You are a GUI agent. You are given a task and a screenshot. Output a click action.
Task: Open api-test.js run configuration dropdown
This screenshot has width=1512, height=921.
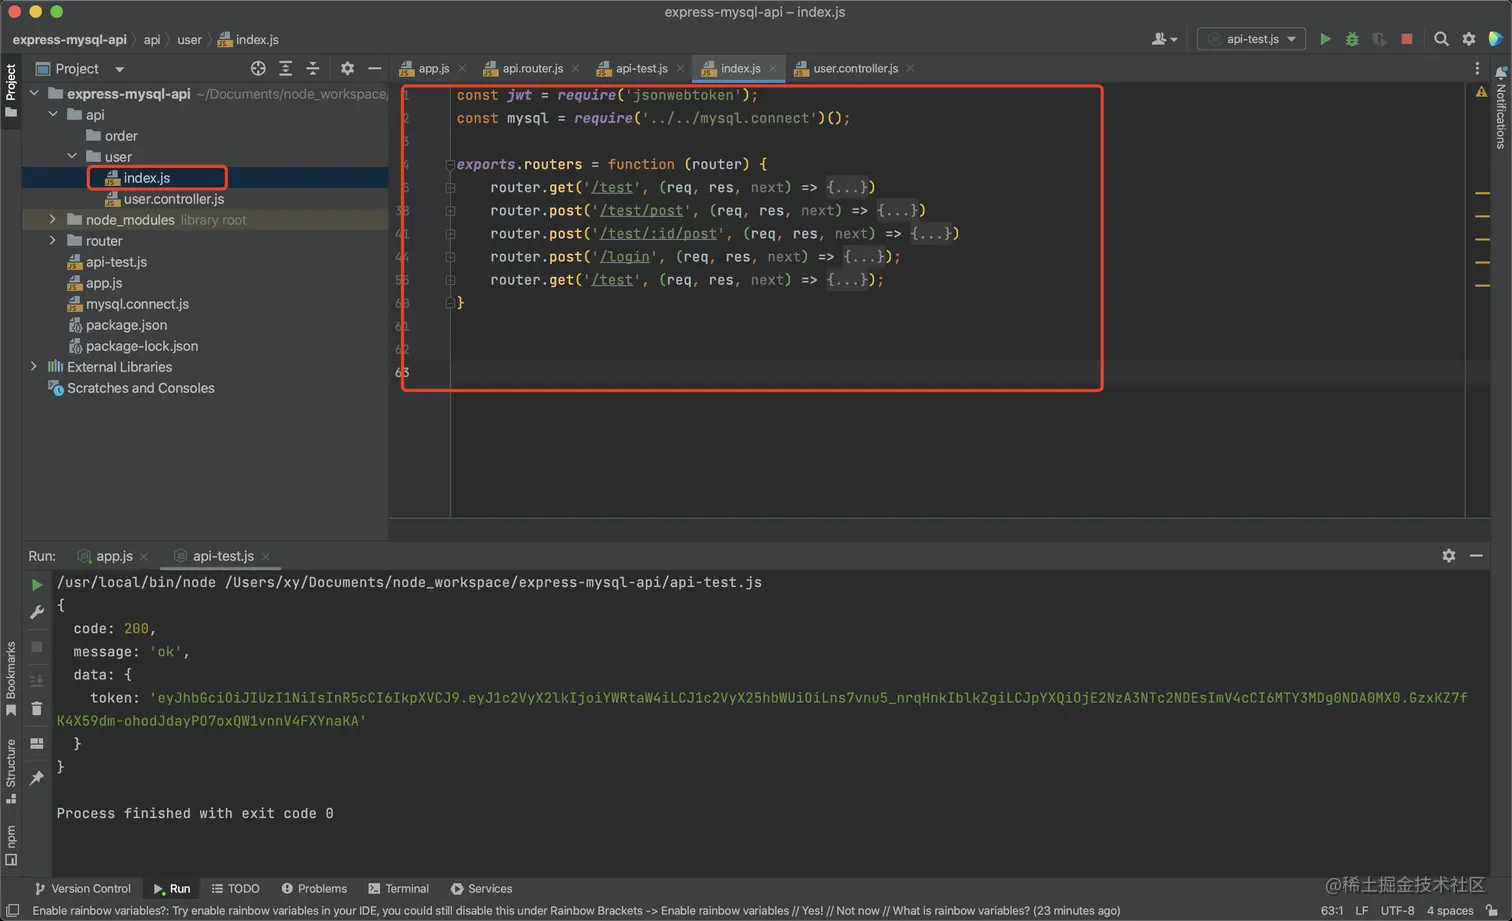point(1251,39)
